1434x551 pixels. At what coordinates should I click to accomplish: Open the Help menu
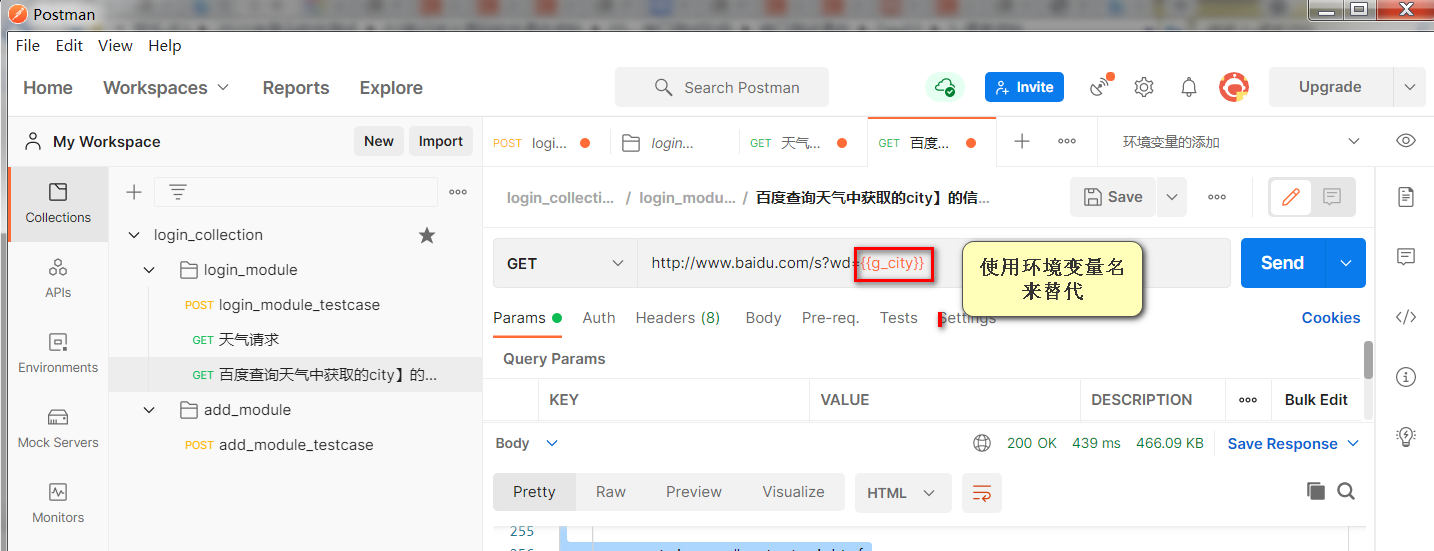[165, 45]
